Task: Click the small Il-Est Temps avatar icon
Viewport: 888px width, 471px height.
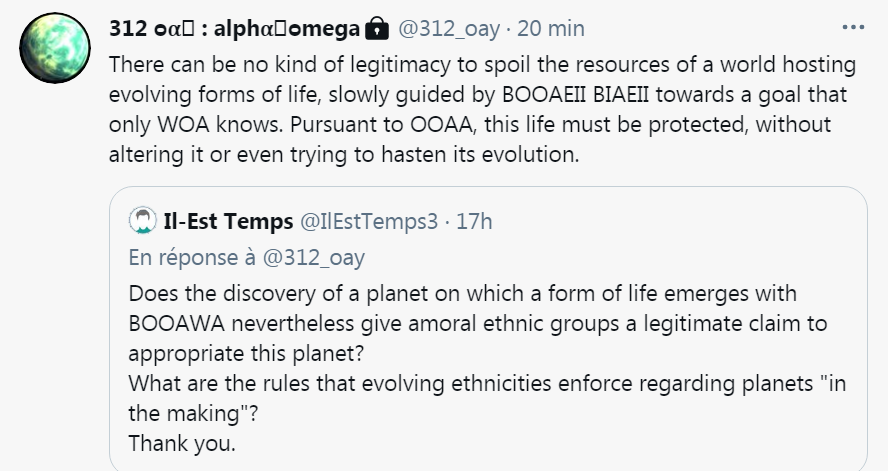Action: click(x=144, y=220)
